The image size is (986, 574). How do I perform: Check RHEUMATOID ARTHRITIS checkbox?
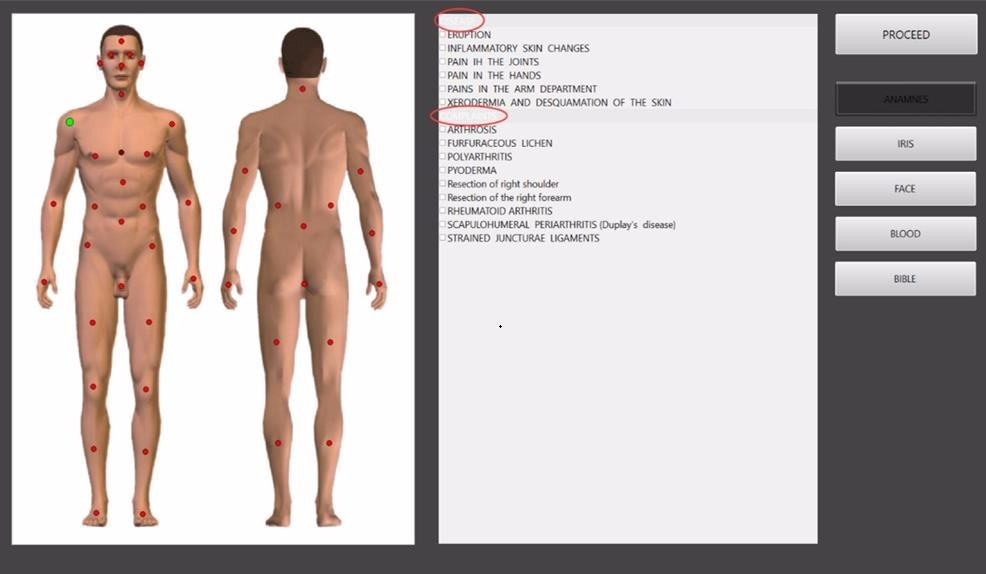tap(443, 211)
